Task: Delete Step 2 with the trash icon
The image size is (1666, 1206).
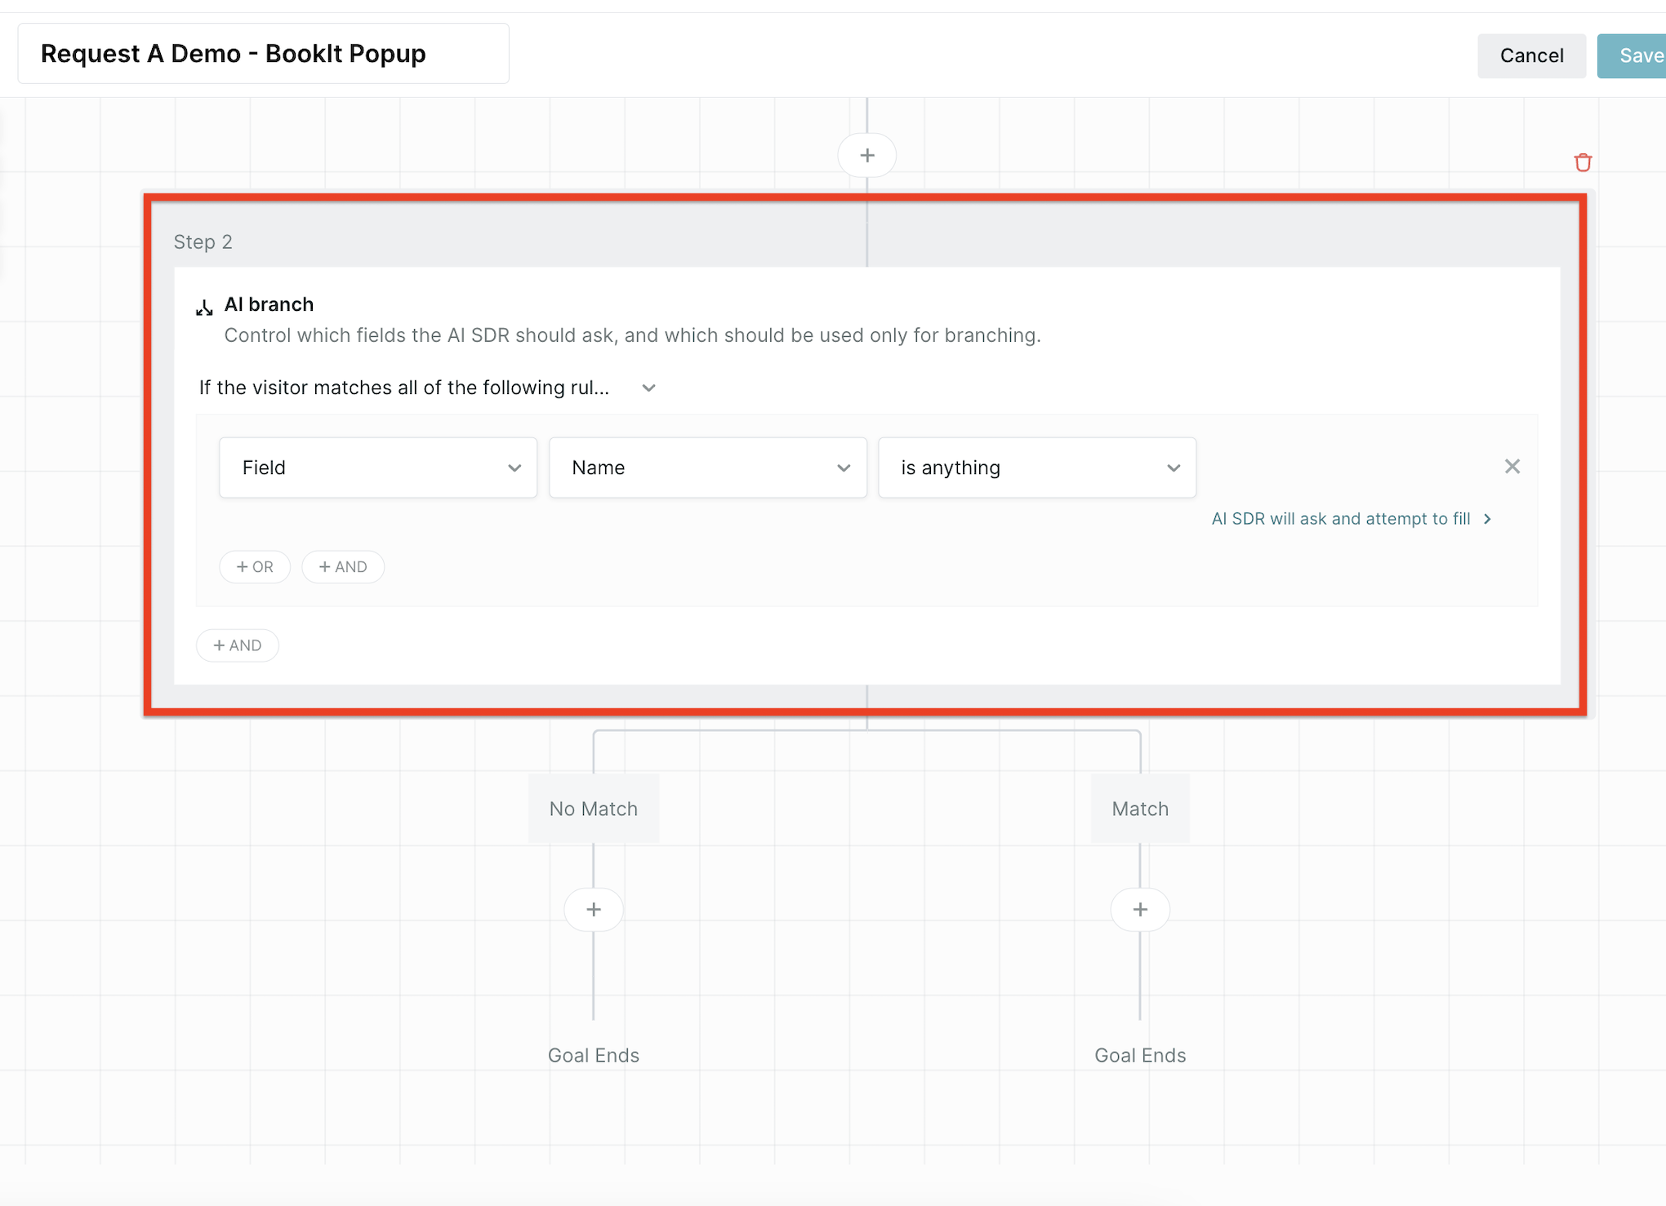Action: point(1582,163)
